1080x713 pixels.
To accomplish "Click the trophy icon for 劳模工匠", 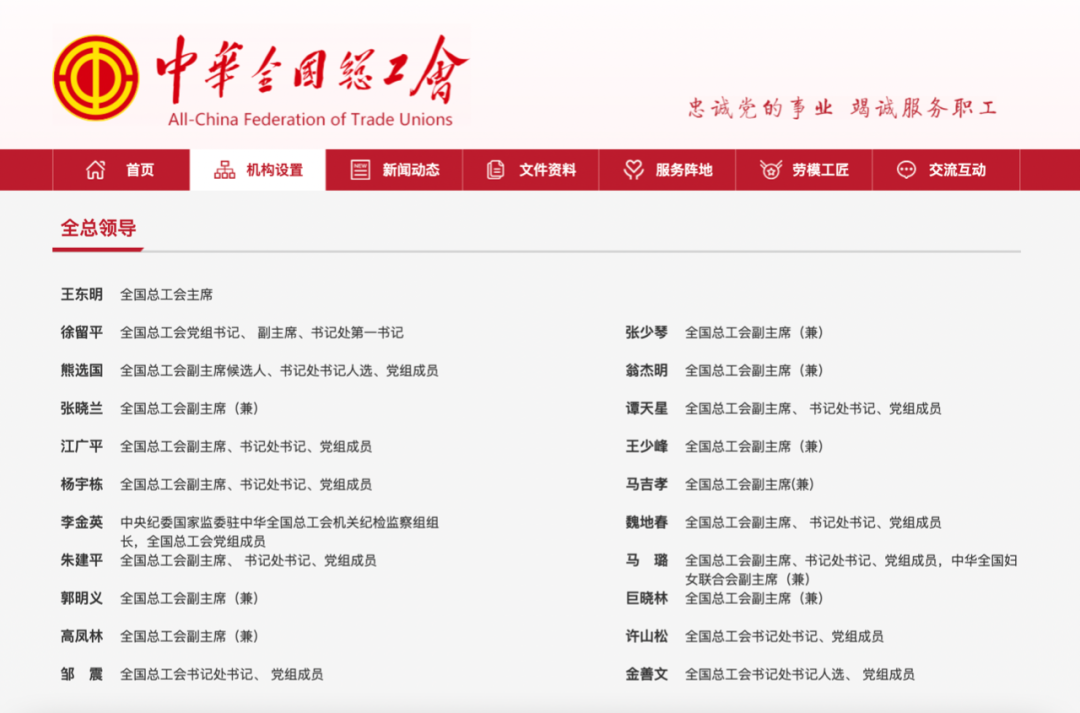I will (x=768, y=169).
